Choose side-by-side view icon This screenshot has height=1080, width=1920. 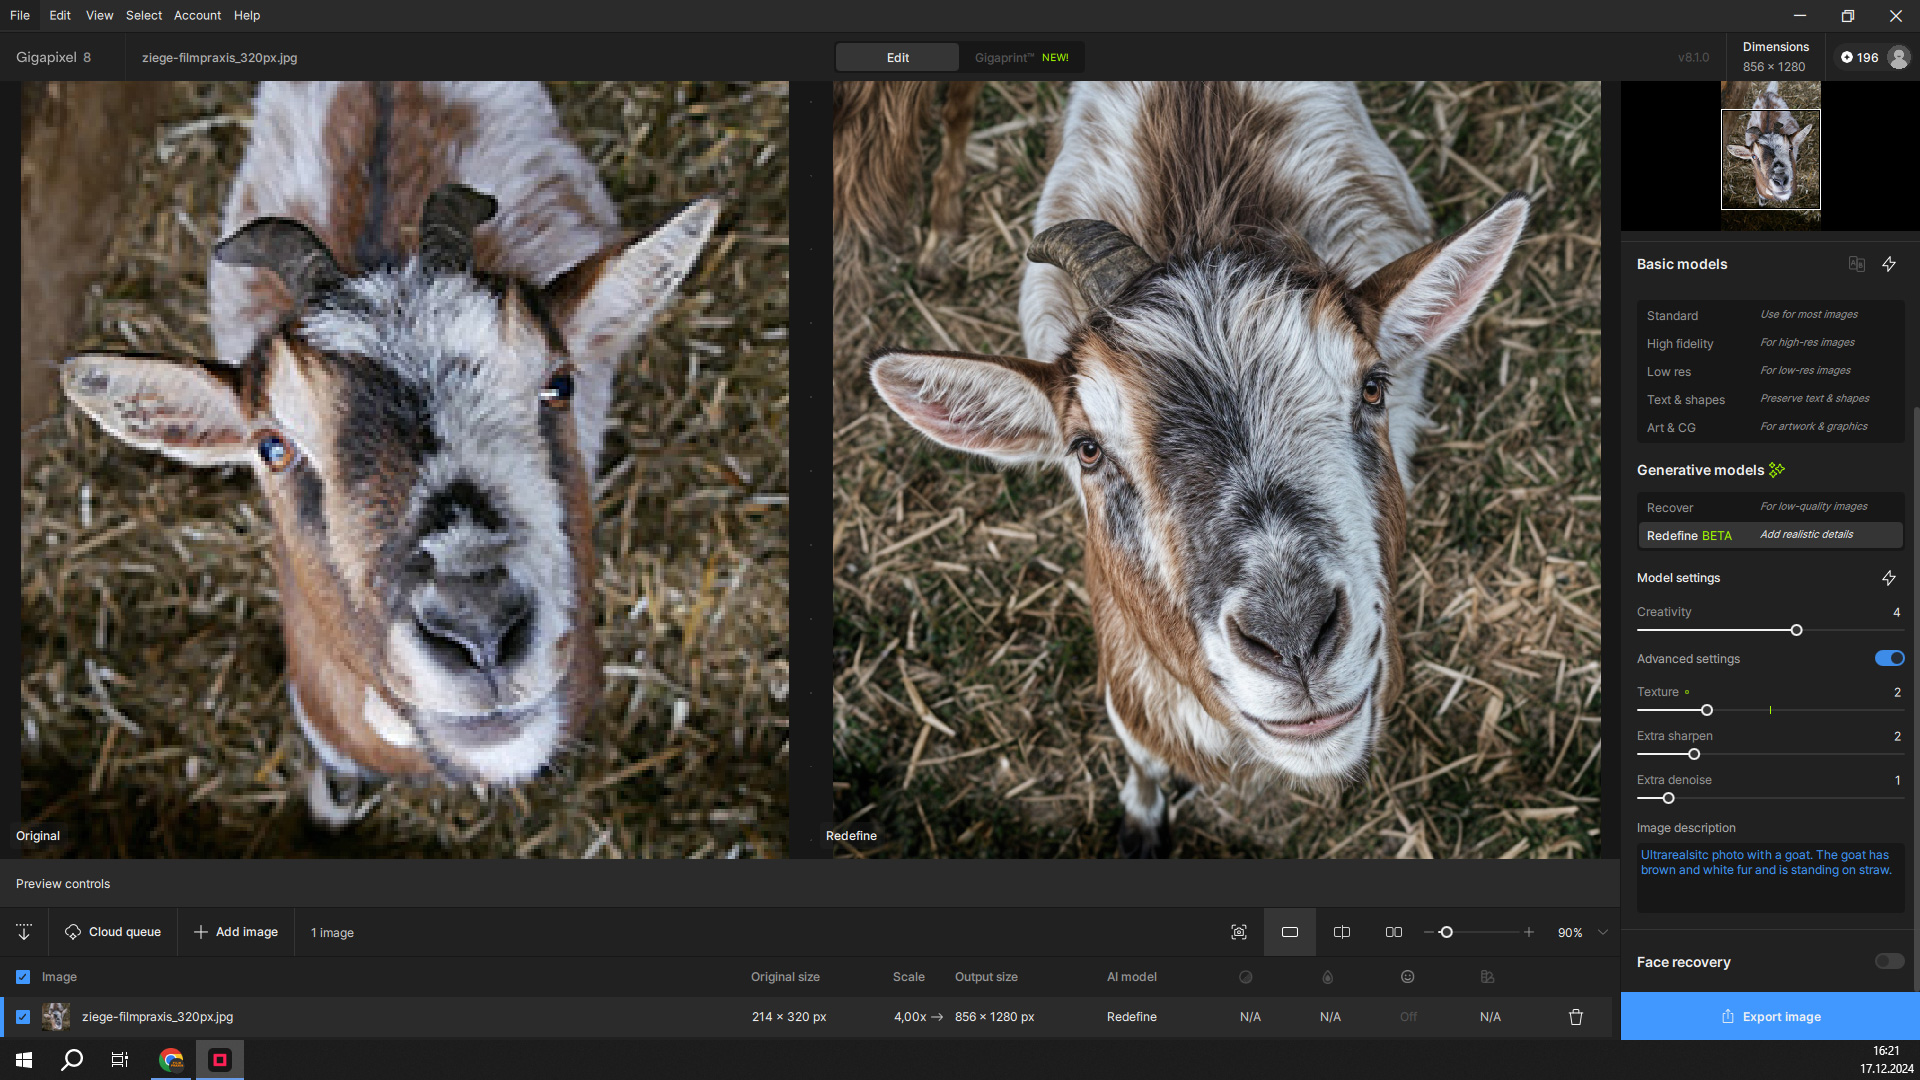(1393, 931)
